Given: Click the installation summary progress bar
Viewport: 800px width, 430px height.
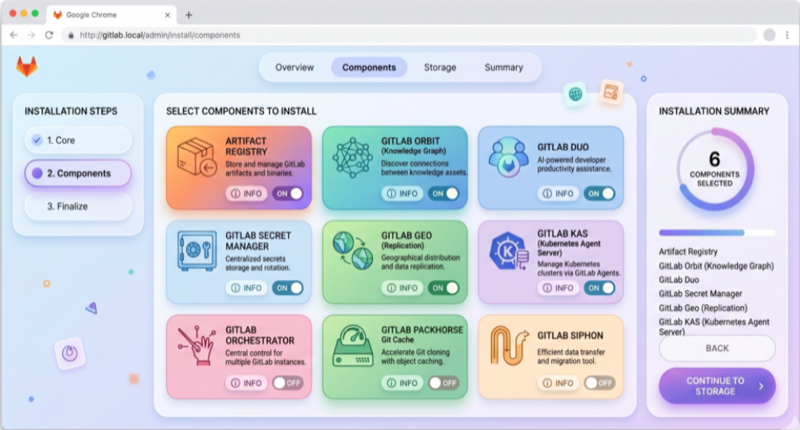Looking at the screenshot, I should (x=717, y=233).
